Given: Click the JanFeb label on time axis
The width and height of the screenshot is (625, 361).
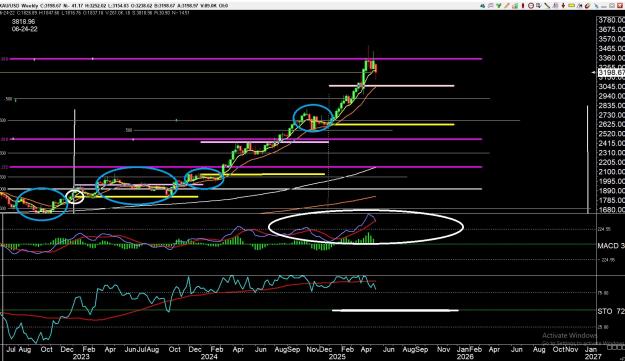Looking at the screenshot, I should point(470,349).
